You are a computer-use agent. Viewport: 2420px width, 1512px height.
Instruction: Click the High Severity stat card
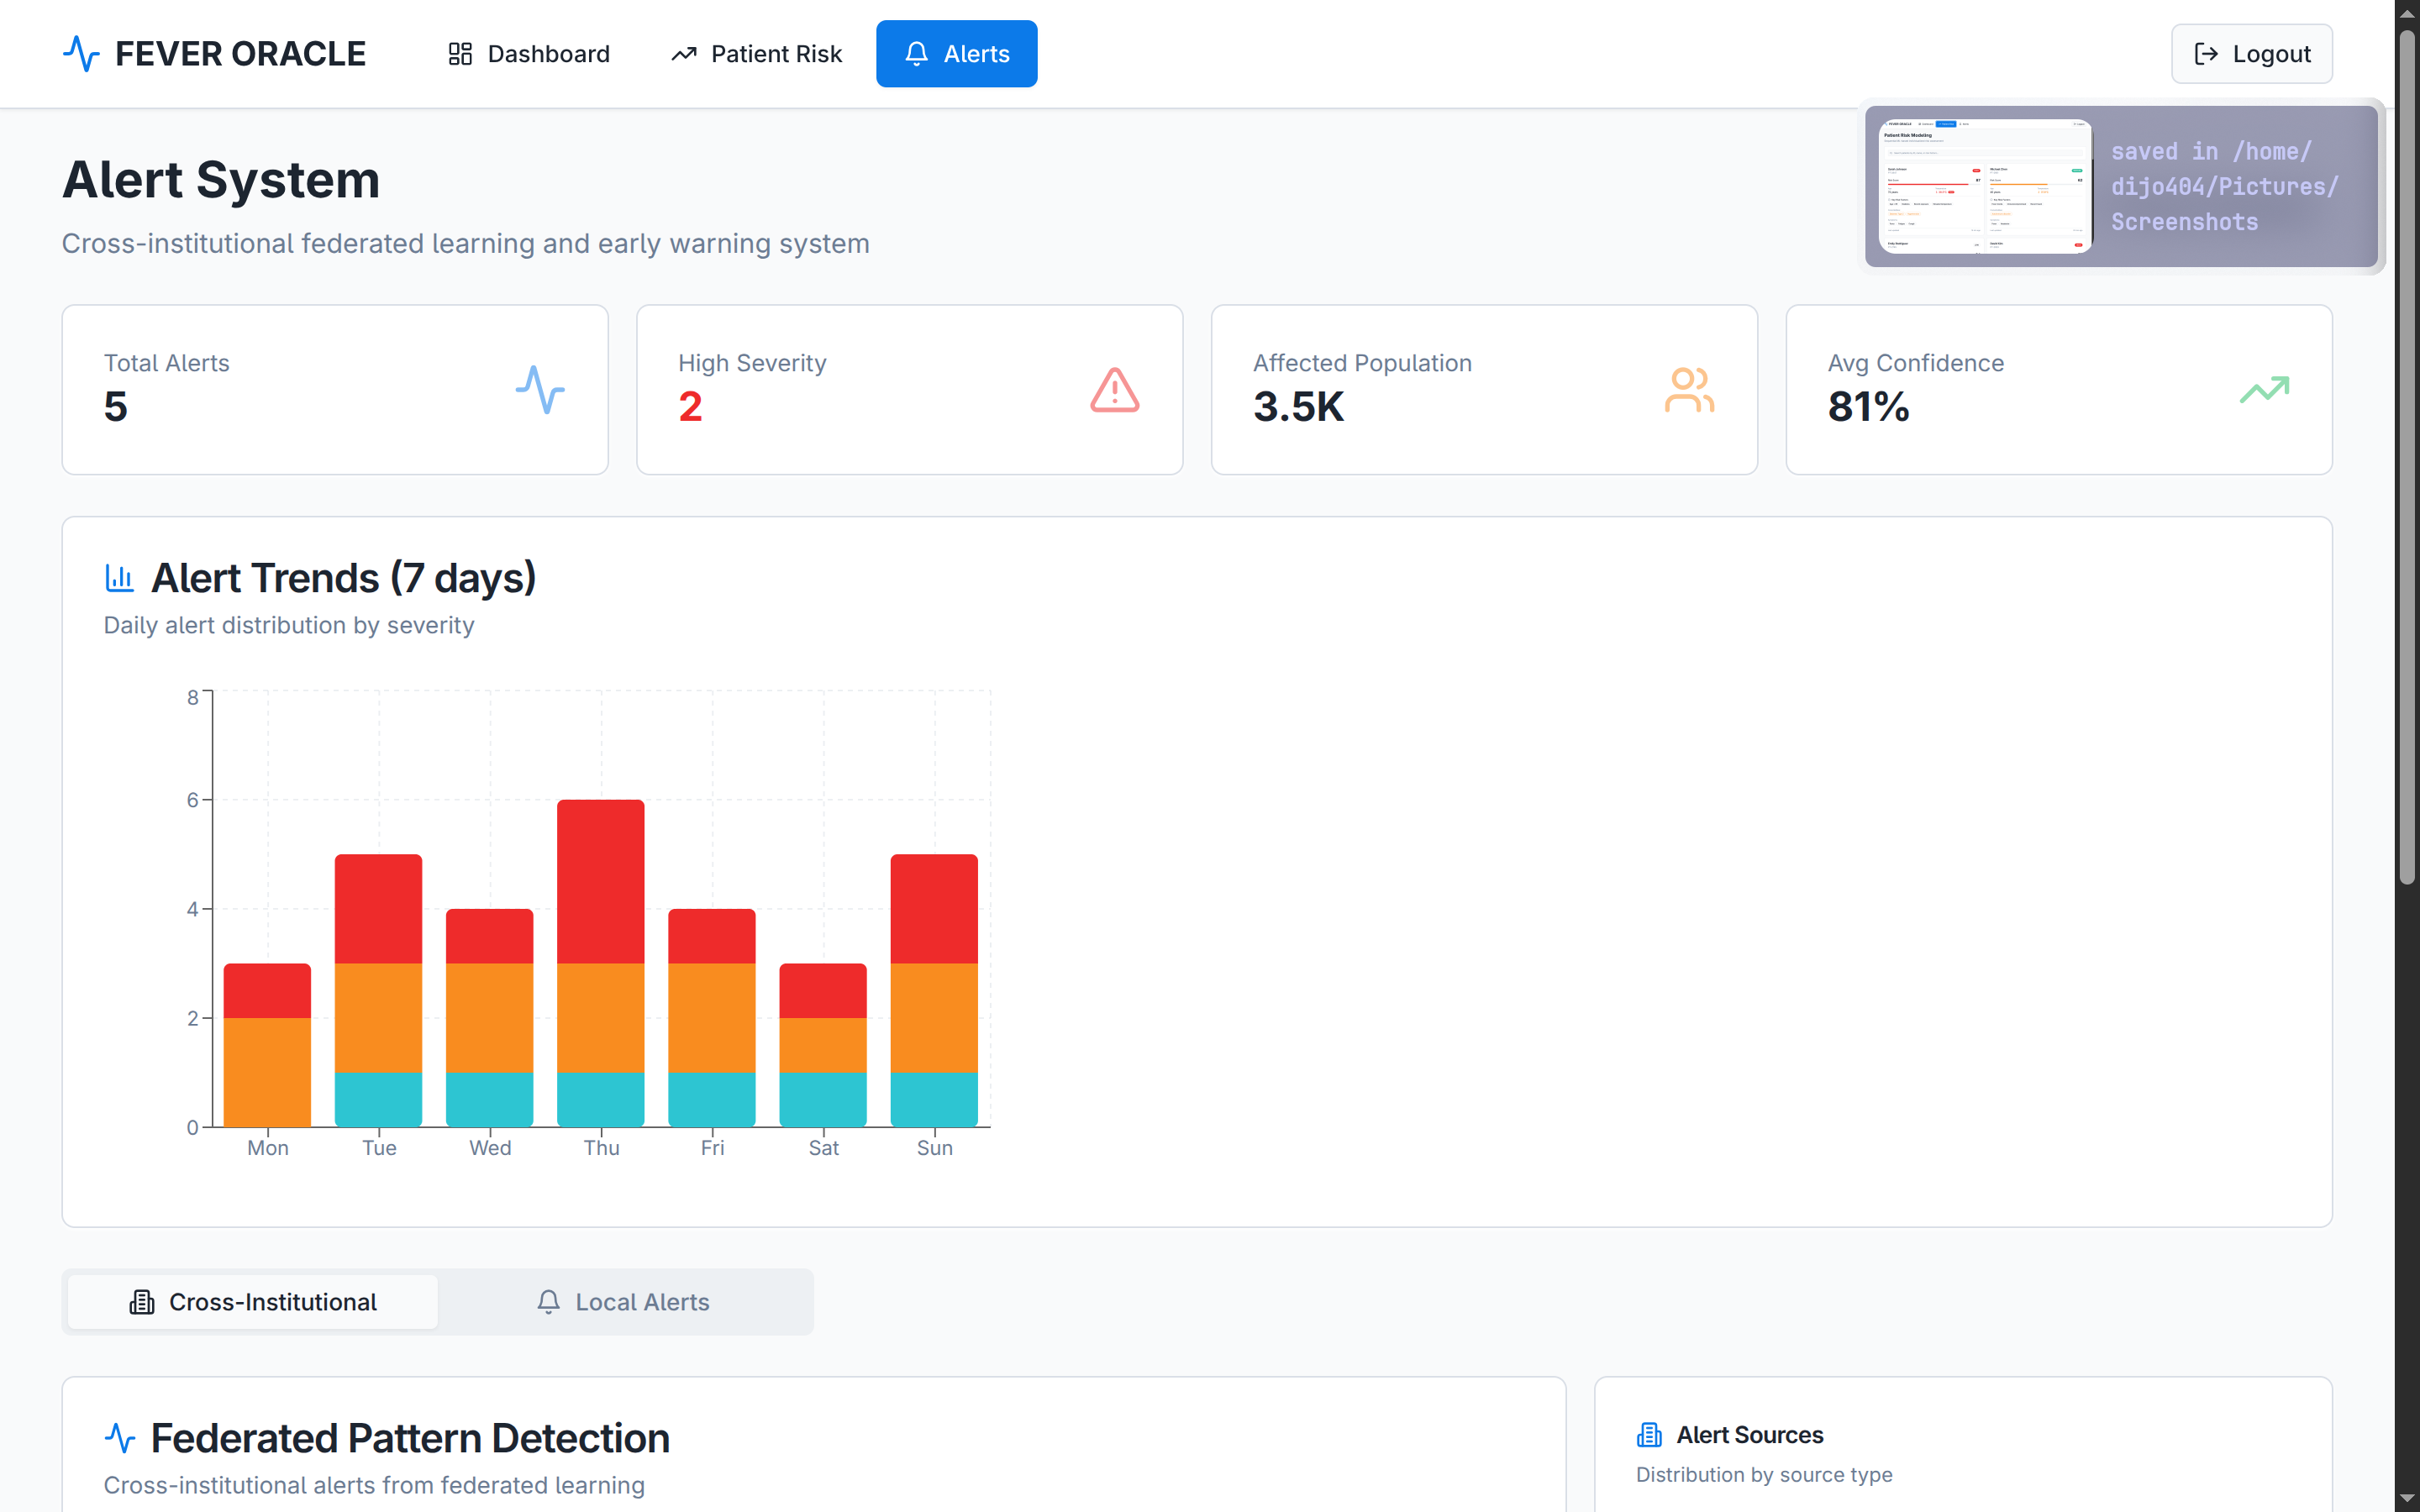tap(909, 390)
